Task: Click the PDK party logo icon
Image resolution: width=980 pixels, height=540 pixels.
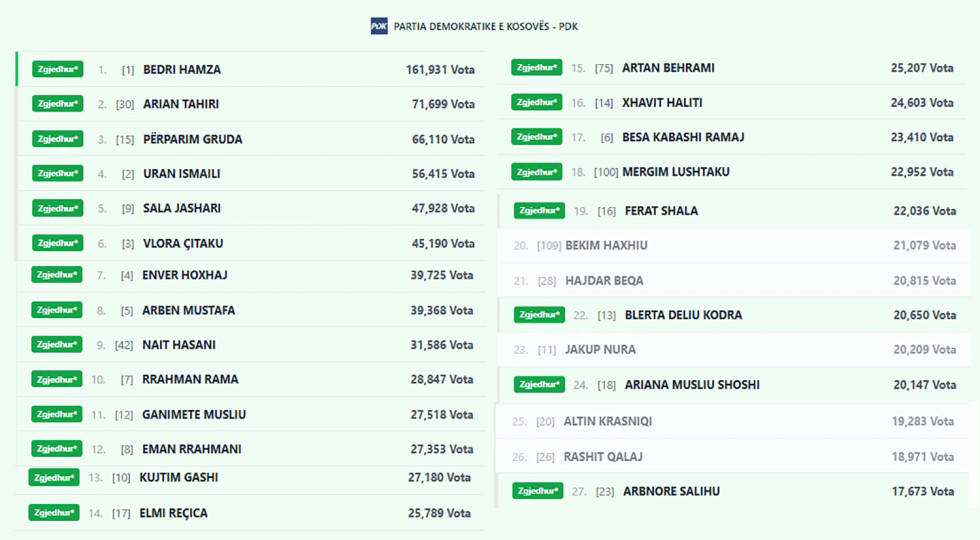Action: (379, 26)
